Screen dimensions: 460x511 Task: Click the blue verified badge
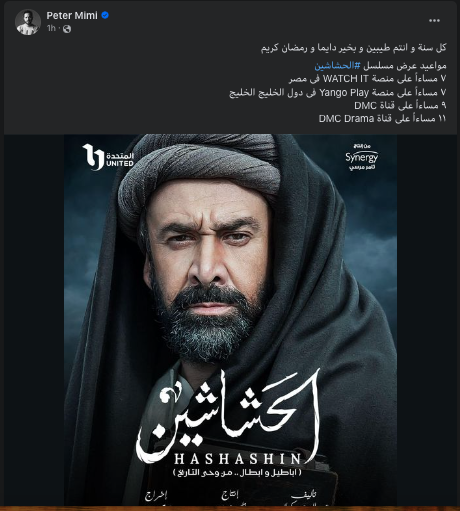(105, 15)
